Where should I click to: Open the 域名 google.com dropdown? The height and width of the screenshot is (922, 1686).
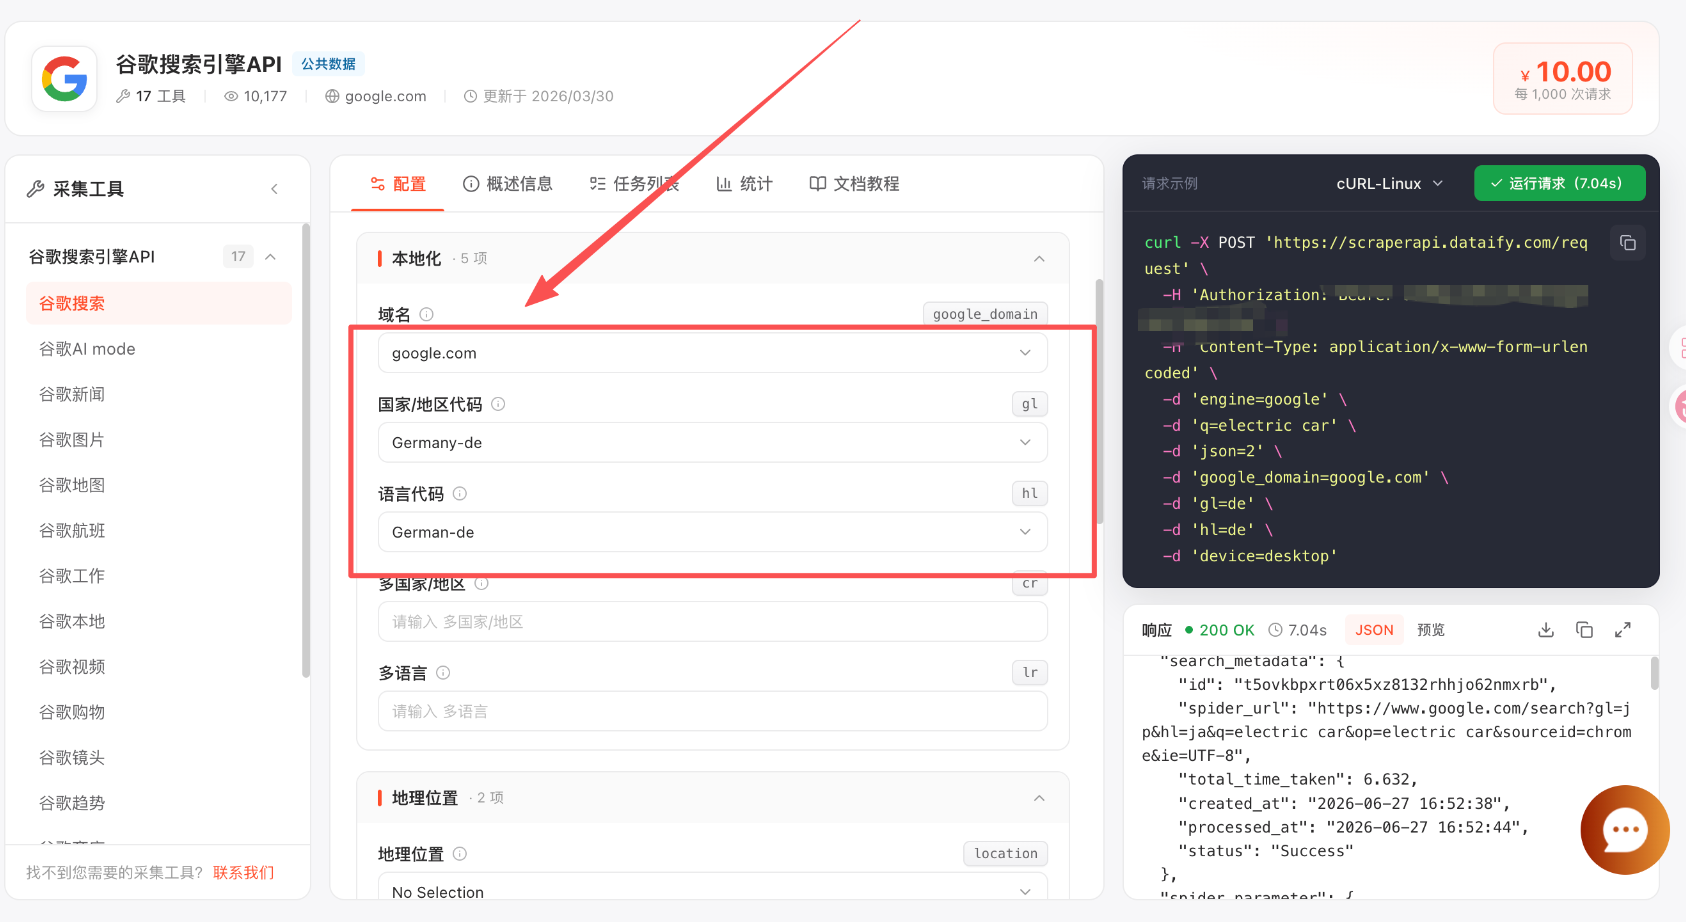tap(713, 353)
